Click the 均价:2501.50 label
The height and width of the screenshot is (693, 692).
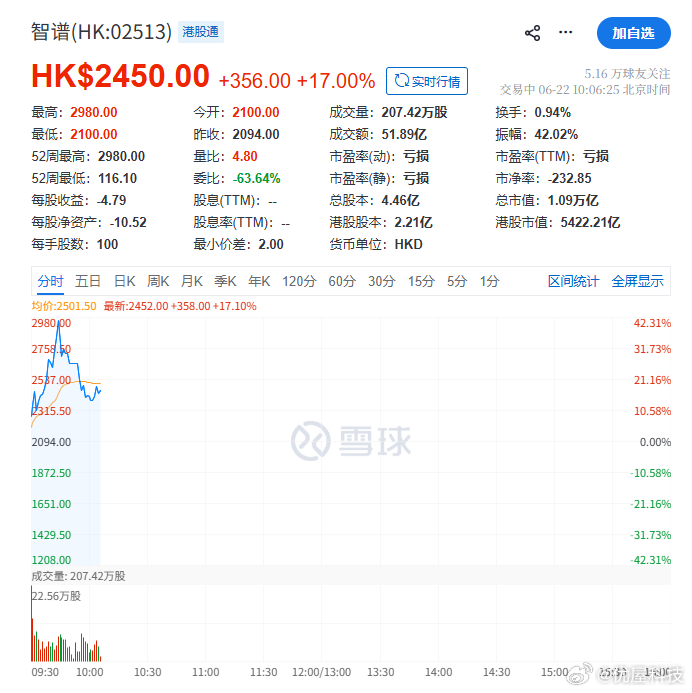[x=64, y=306]
